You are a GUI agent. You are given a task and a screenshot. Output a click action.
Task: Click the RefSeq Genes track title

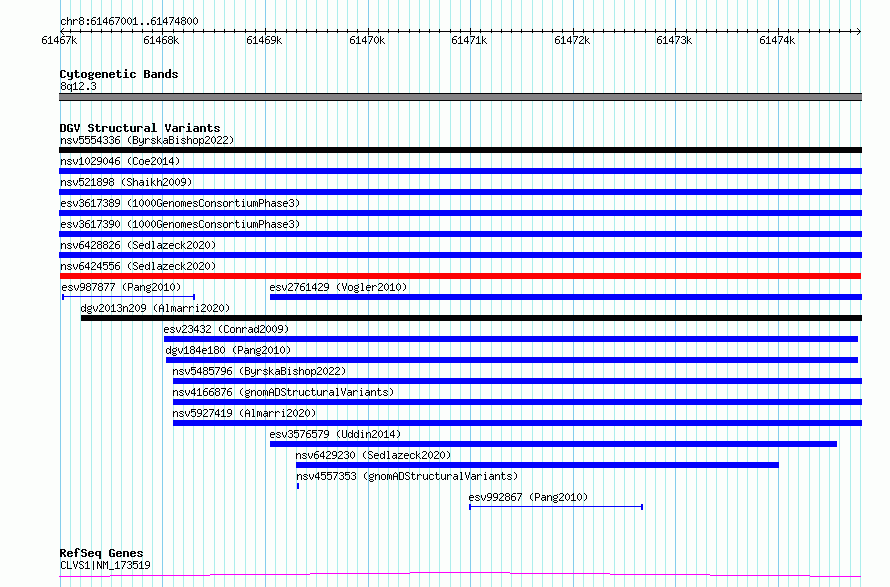(102, 554)
